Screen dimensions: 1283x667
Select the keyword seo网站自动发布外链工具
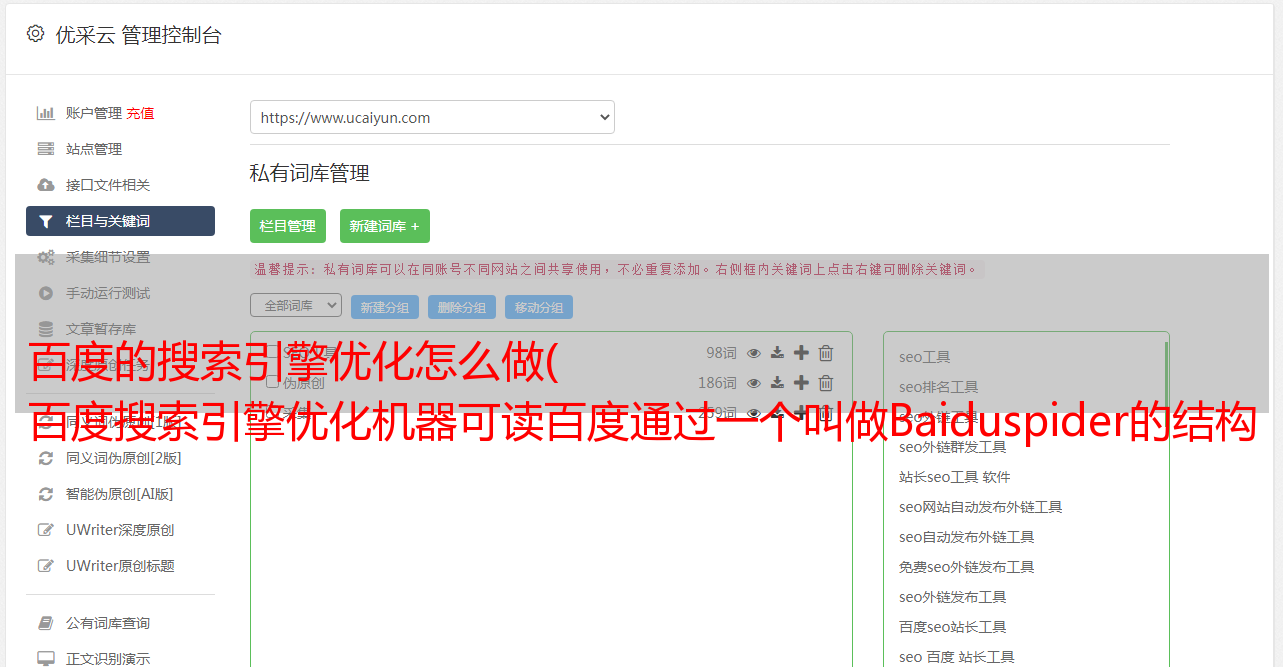980,507
